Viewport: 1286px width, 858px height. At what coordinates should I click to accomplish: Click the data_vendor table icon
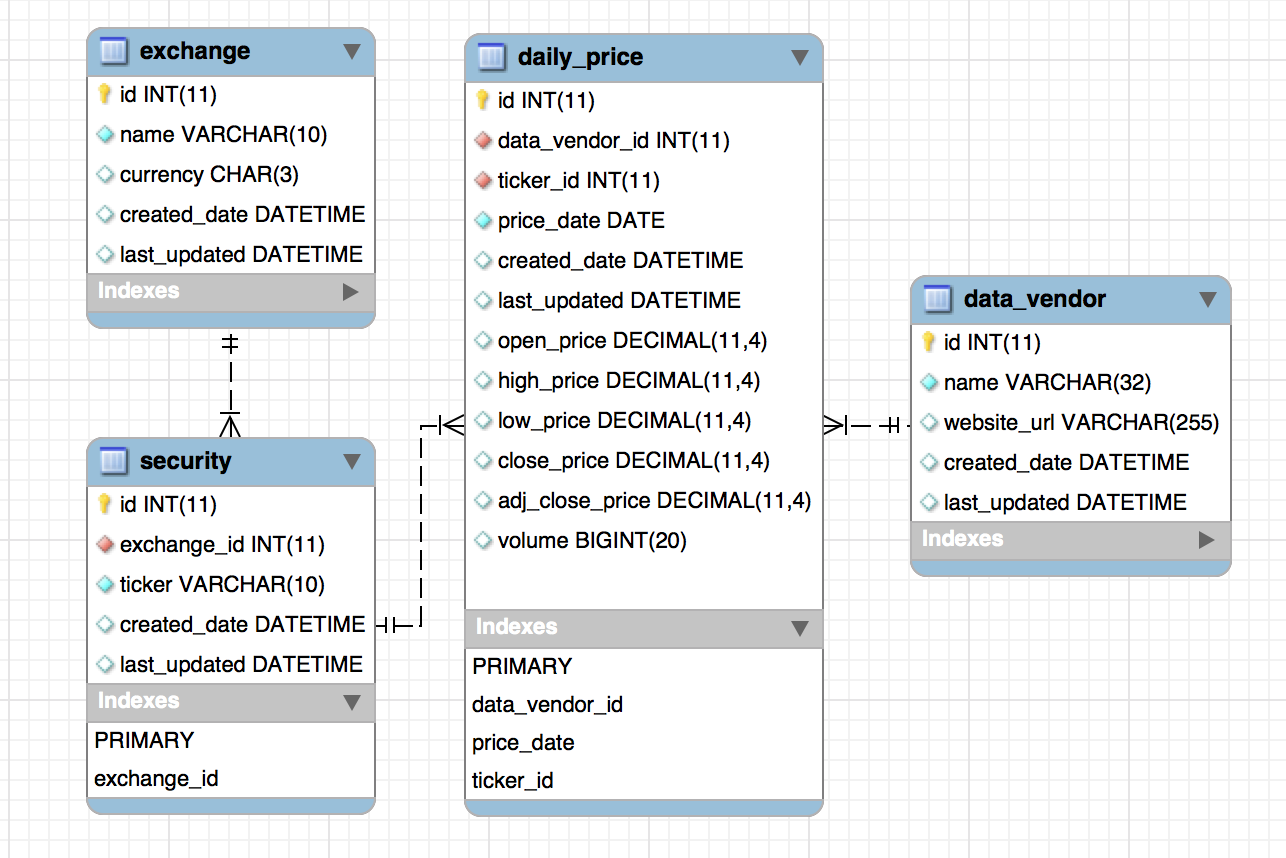[938, 299]
